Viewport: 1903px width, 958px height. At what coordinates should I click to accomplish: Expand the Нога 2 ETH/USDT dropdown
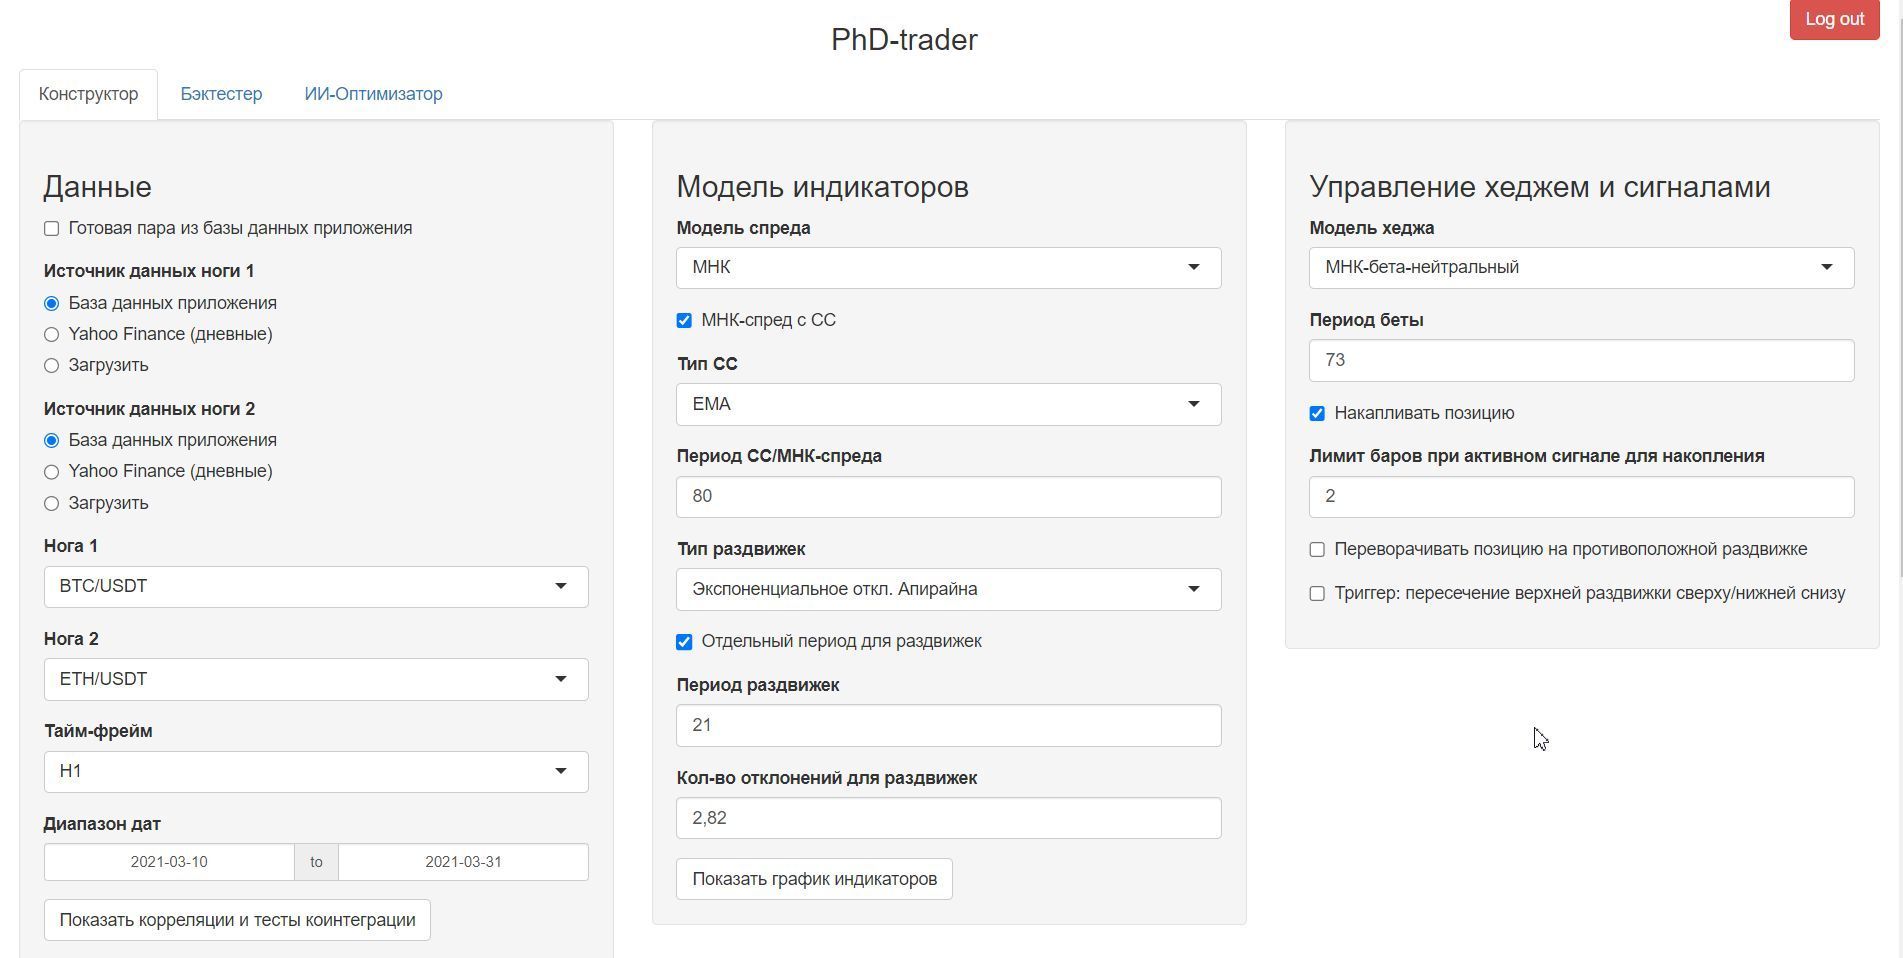coord(315,680)
